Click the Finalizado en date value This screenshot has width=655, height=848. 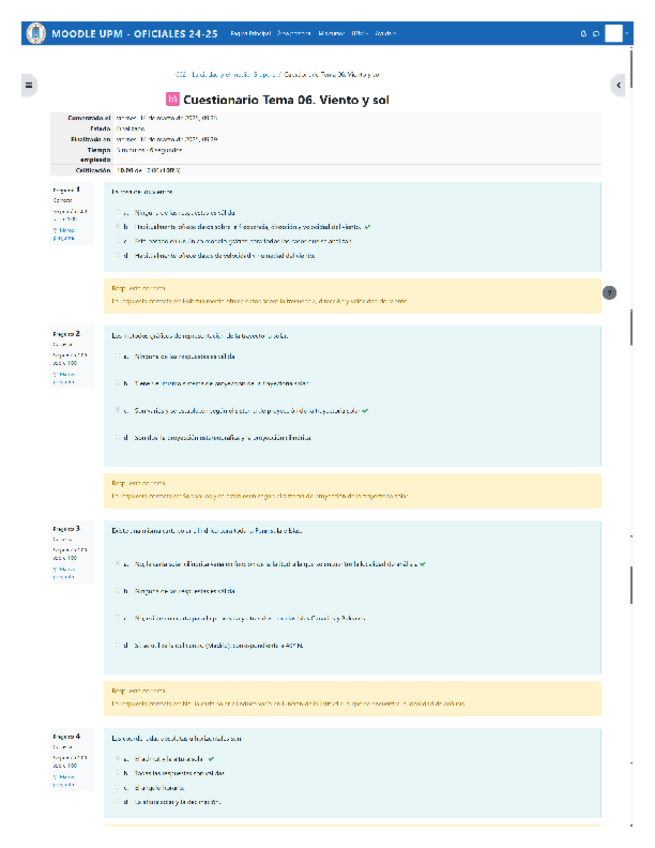pos(167,139)
